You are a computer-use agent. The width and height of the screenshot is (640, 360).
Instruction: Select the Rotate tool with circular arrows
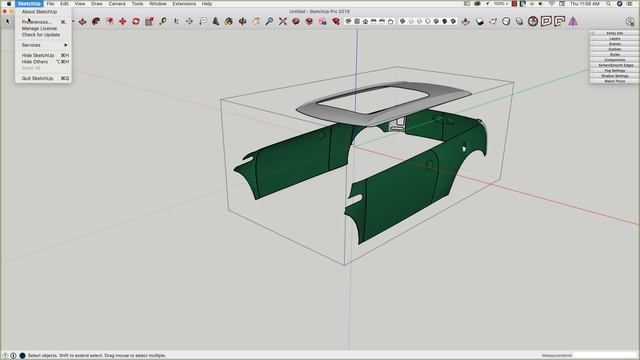pos(136,21)
